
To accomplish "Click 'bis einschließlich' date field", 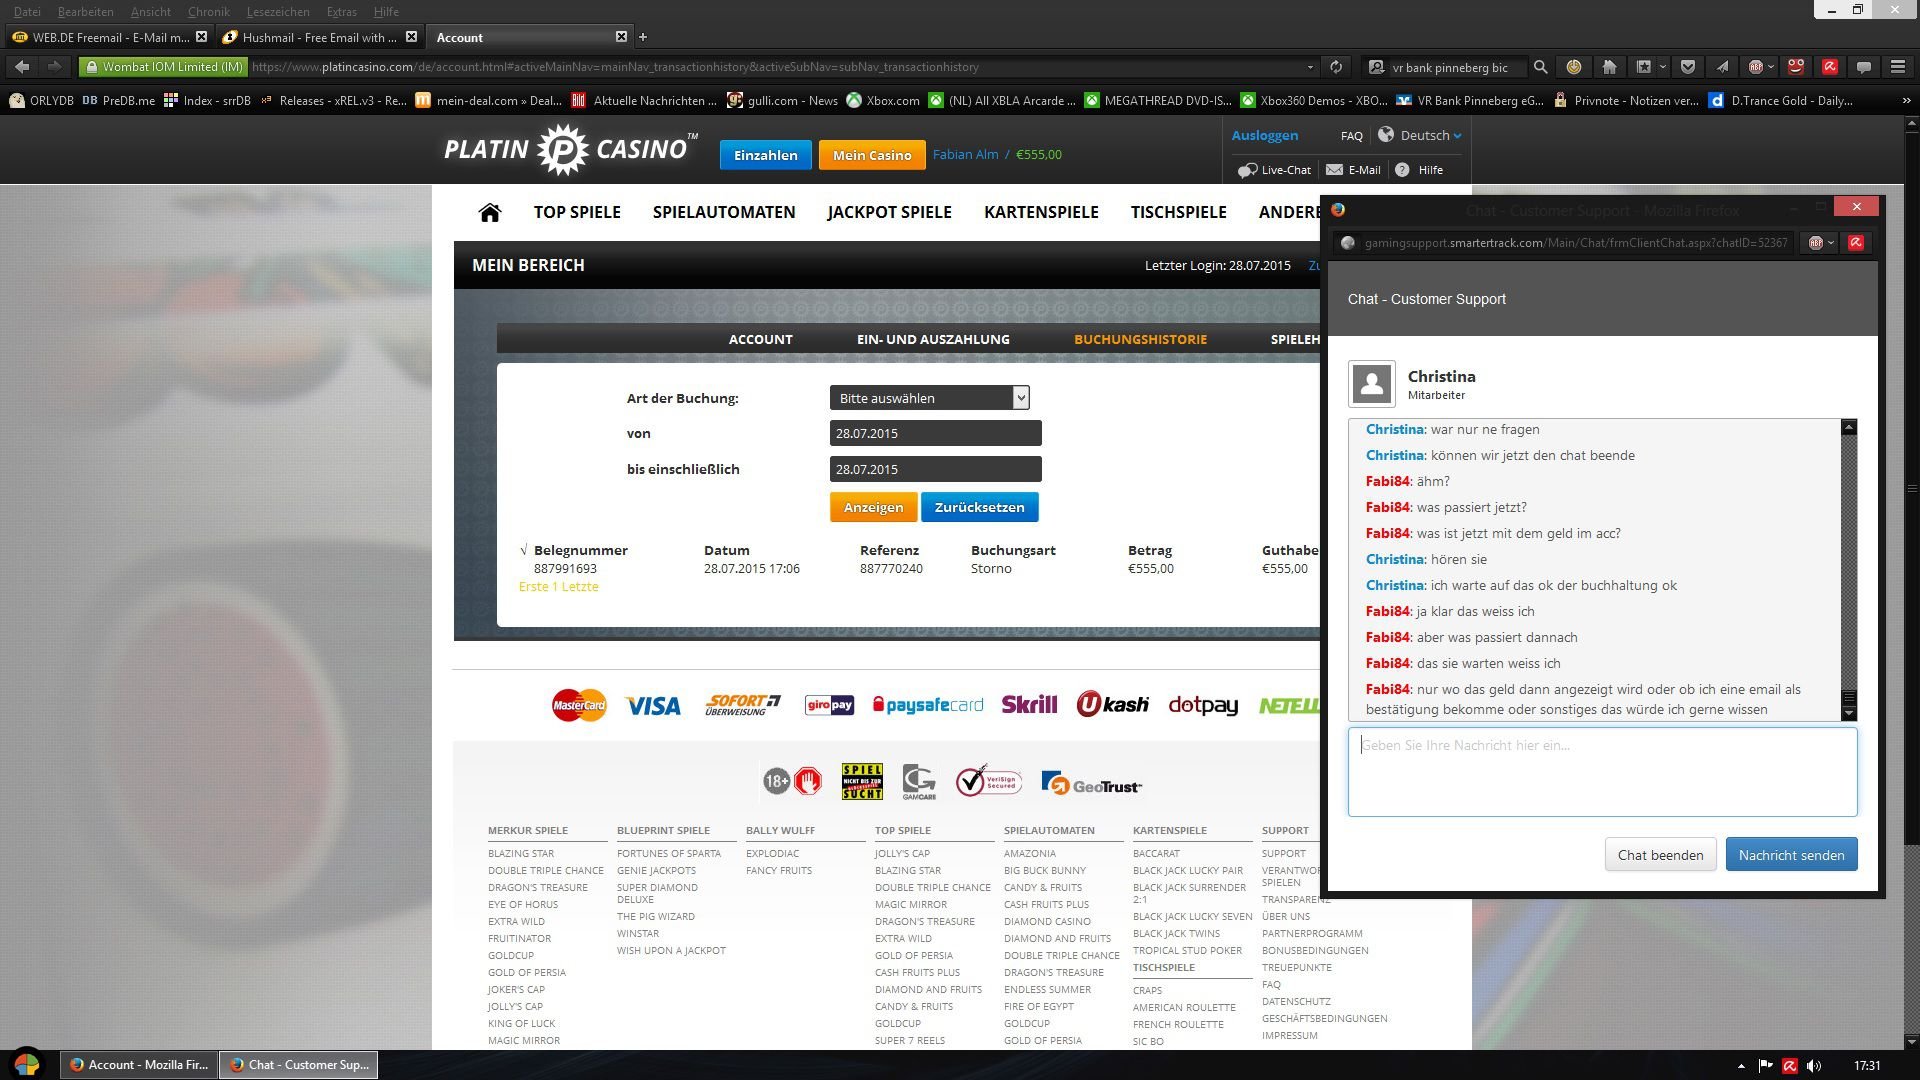I will point(935,469).
